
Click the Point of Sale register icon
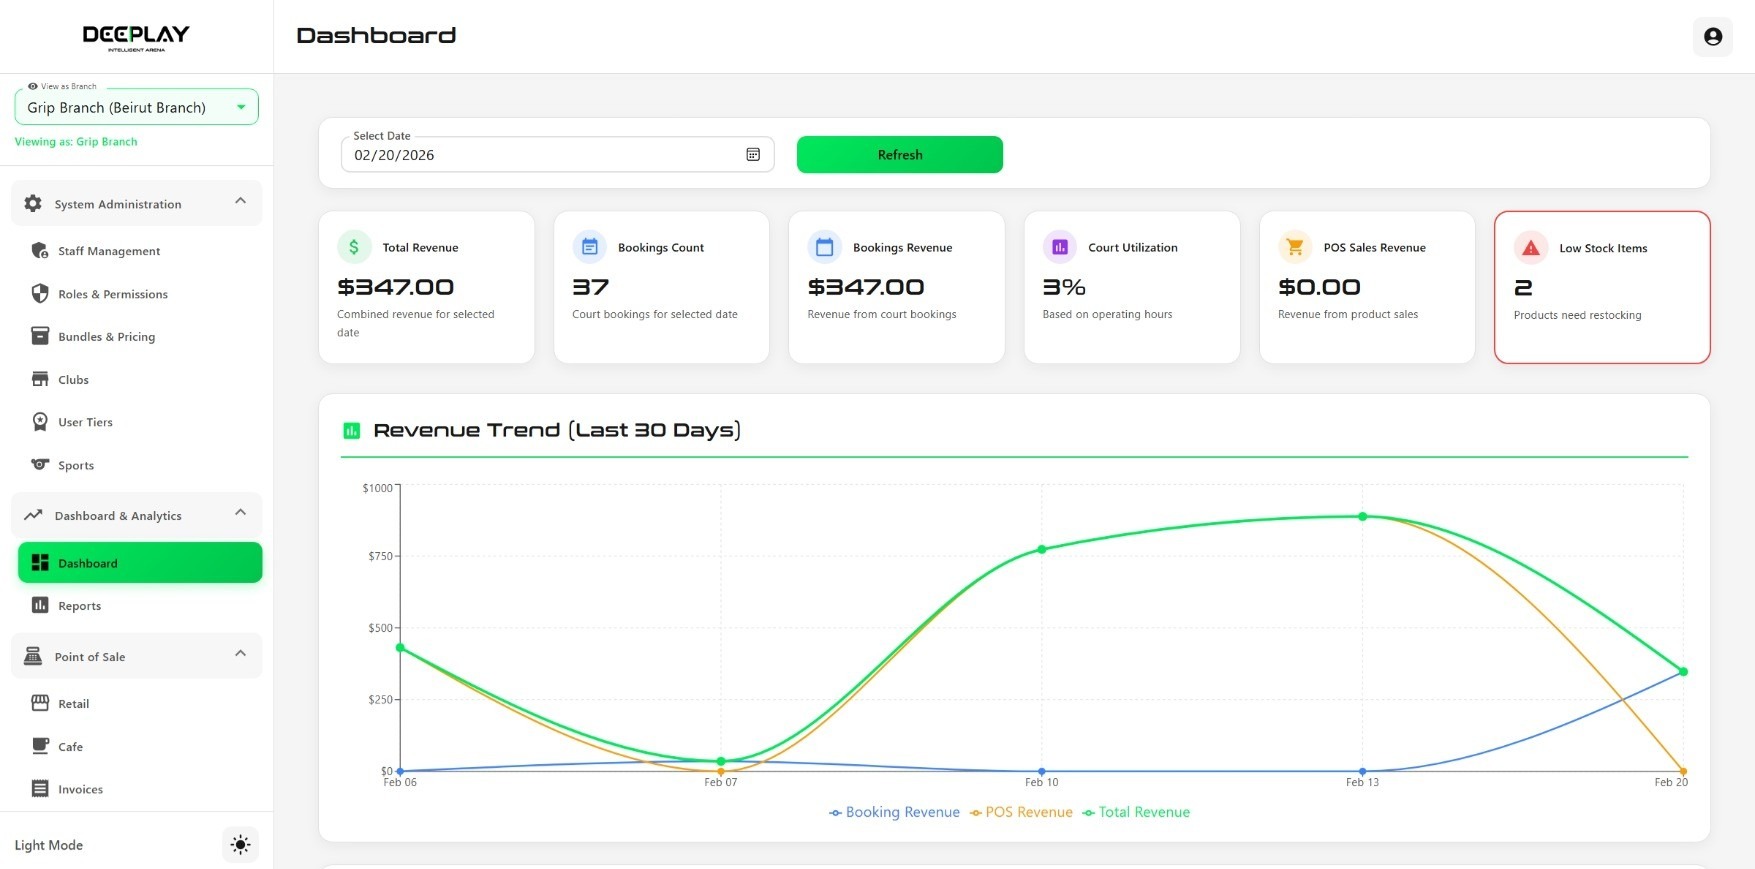[x=33, y=656]
